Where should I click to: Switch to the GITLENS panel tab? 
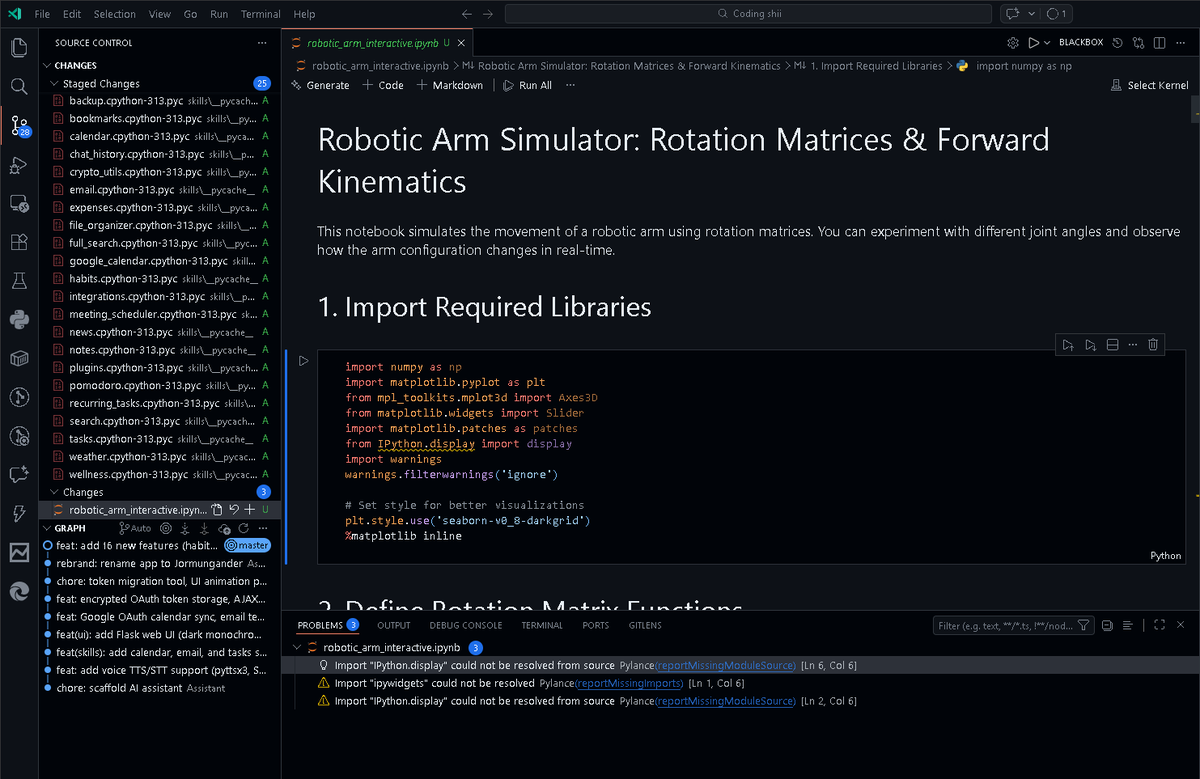coord(647,625)
